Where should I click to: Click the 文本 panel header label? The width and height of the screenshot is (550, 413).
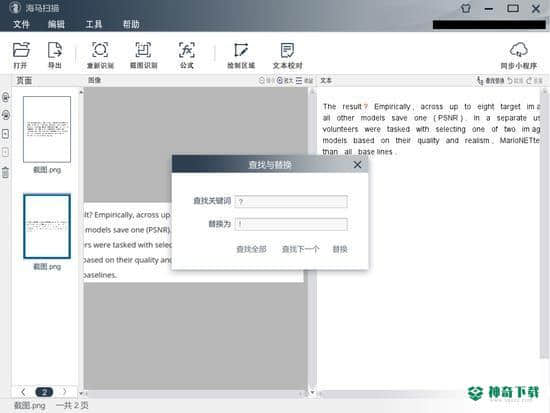[x=326, y=80]
